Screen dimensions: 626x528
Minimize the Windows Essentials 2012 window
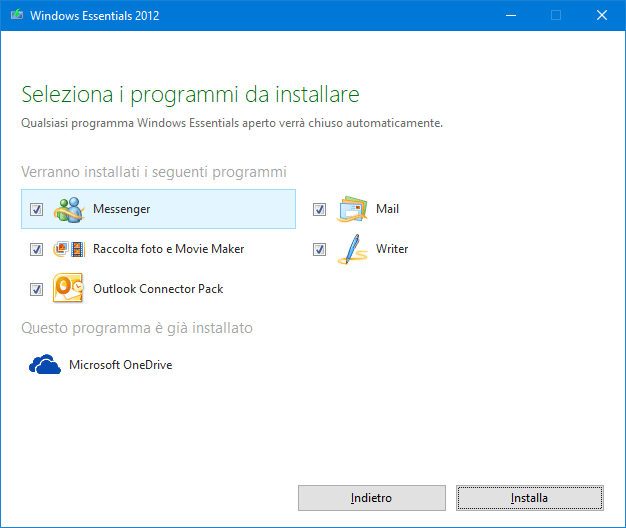[510, 15]
